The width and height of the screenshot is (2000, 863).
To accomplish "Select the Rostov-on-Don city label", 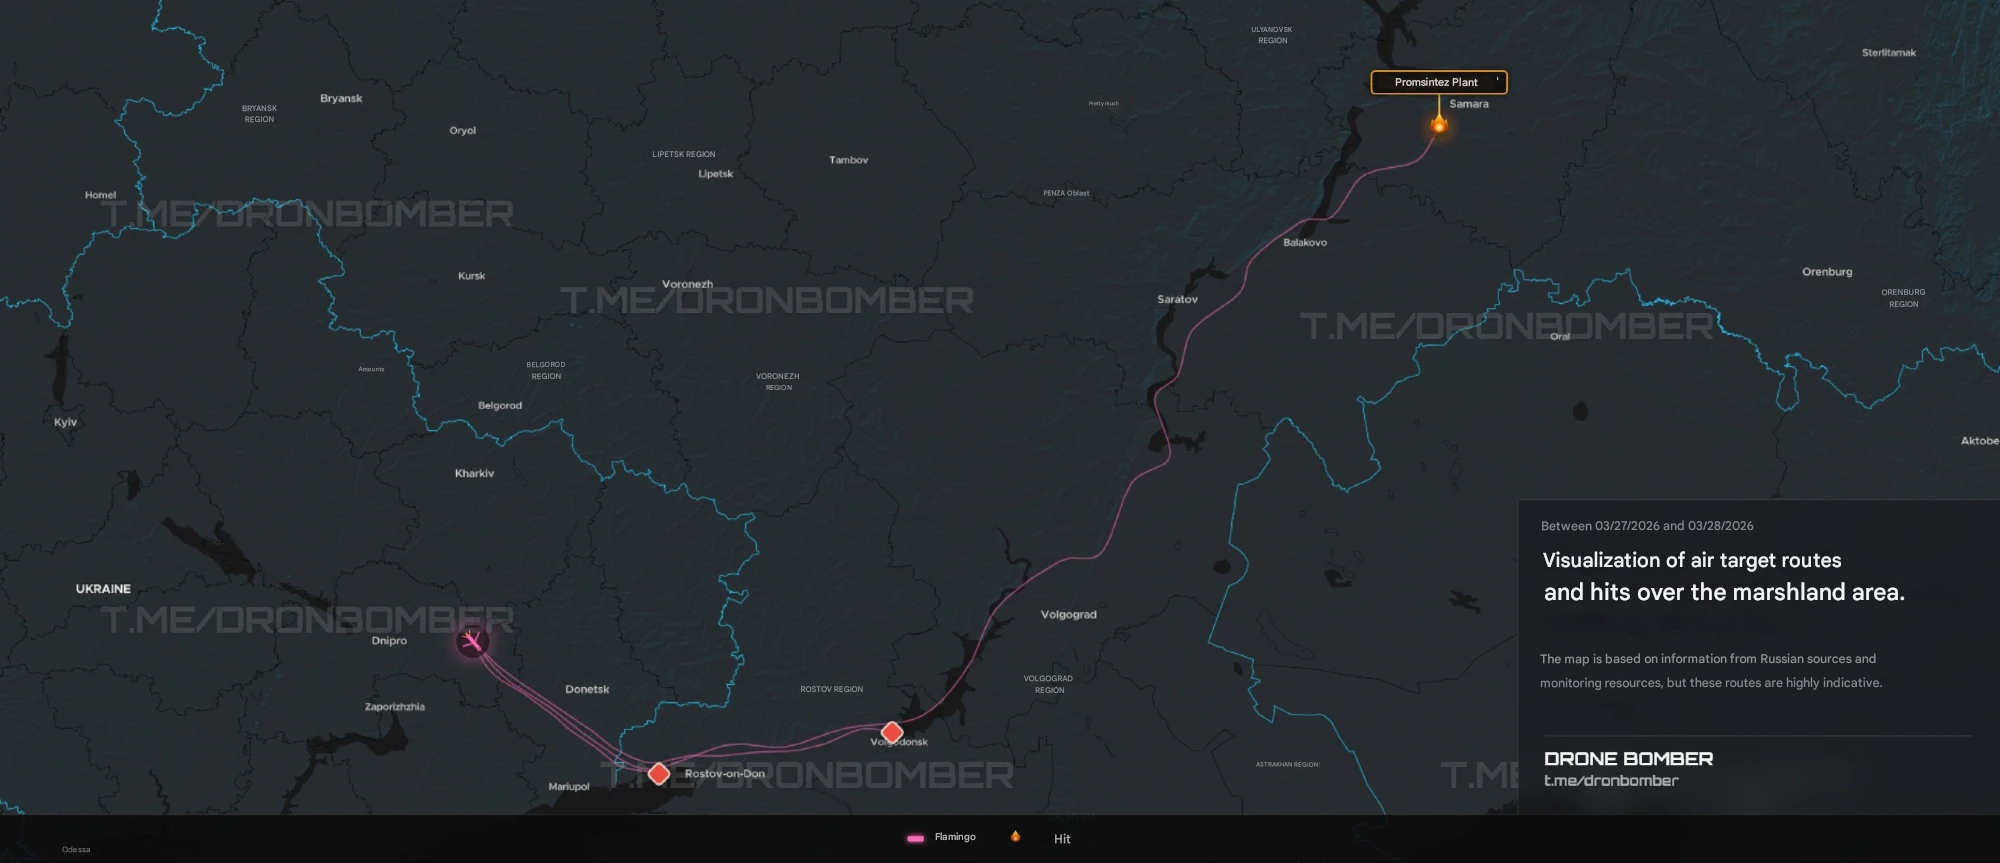I will pos(725,774).
